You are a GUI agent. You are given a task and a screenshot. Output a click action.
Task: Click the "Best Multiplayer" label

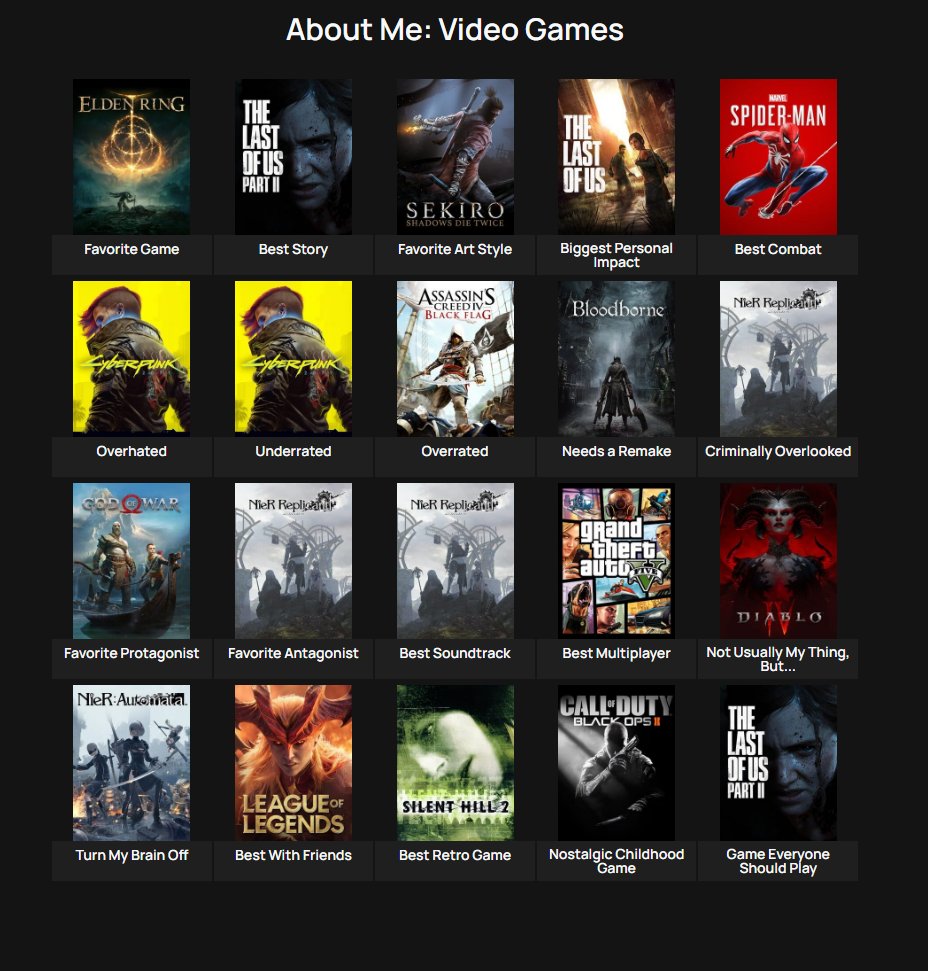617,653
